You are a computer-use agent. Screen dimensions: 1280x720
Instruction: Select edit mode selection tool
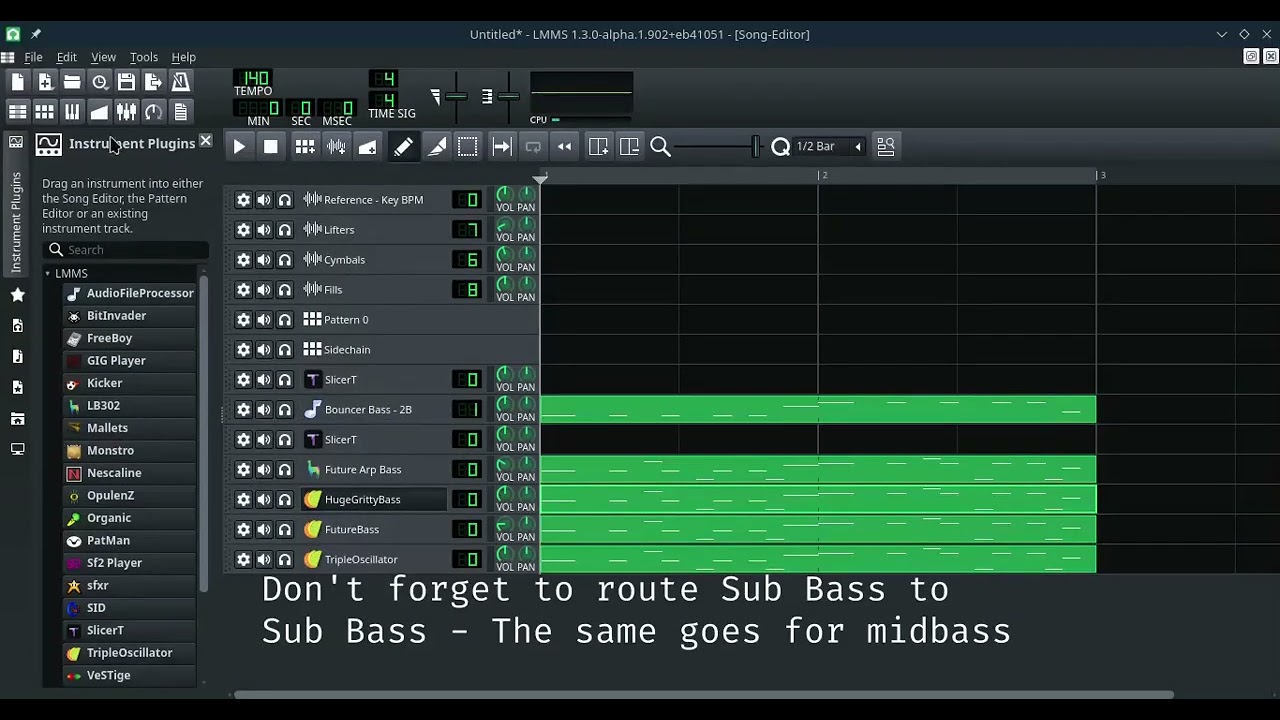coord(468,147)
